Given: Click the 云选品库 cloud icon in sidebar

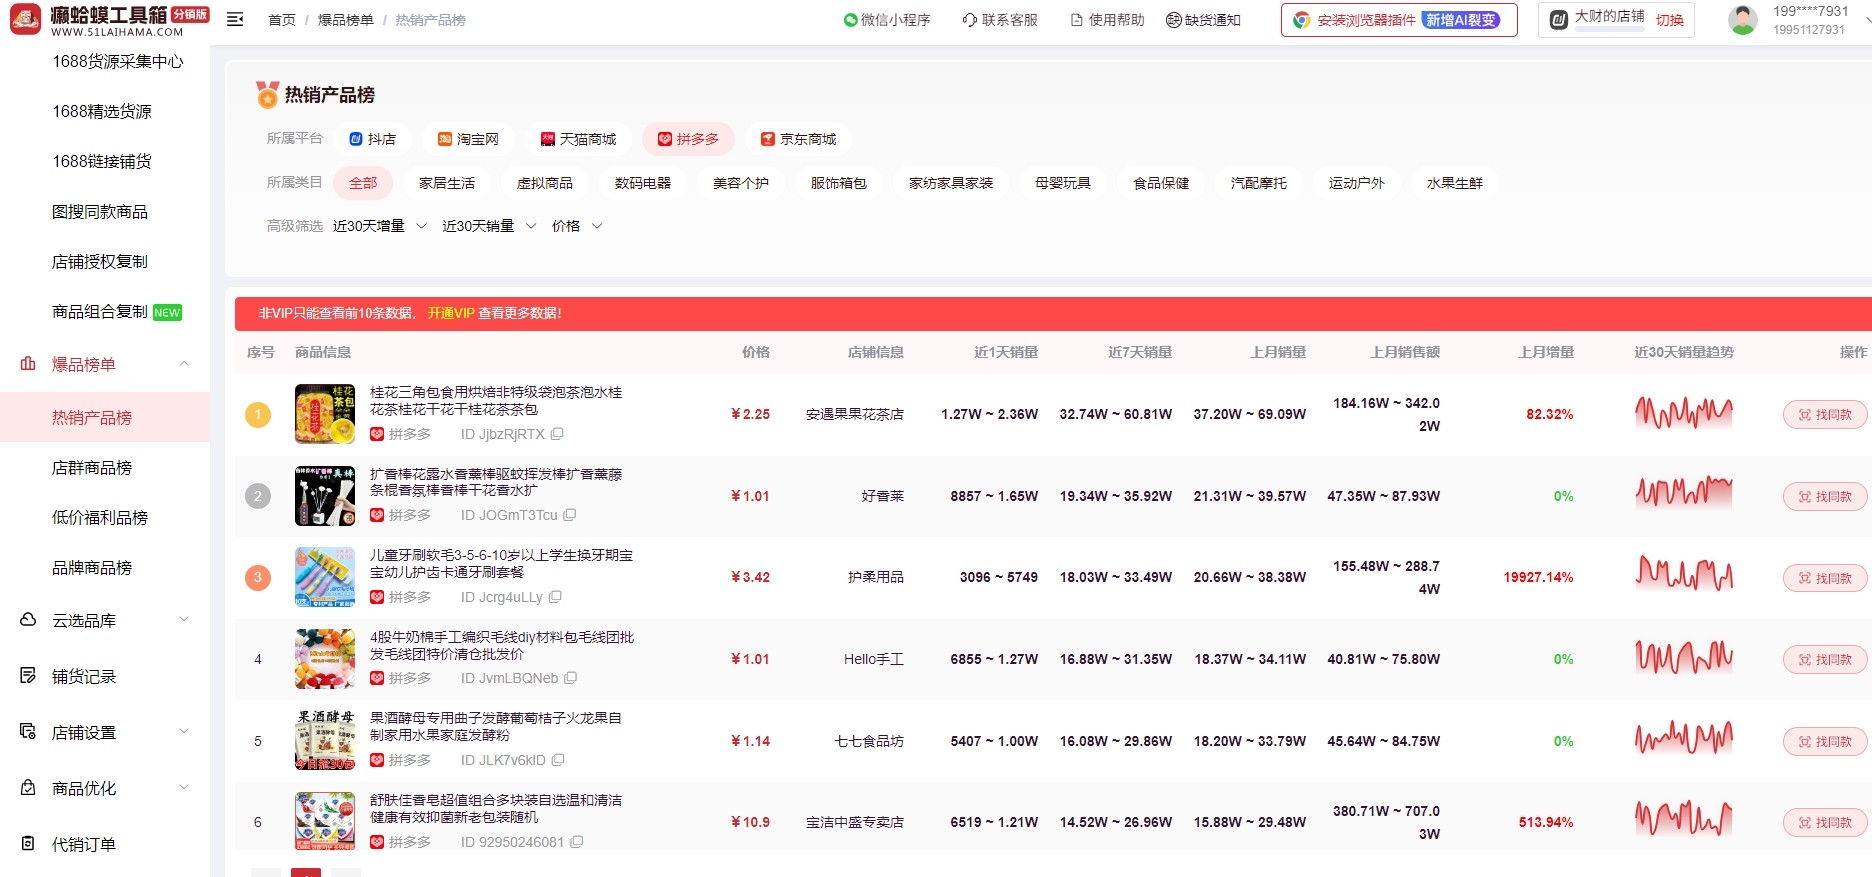Looking at the screenshot, I should point(28,620).
